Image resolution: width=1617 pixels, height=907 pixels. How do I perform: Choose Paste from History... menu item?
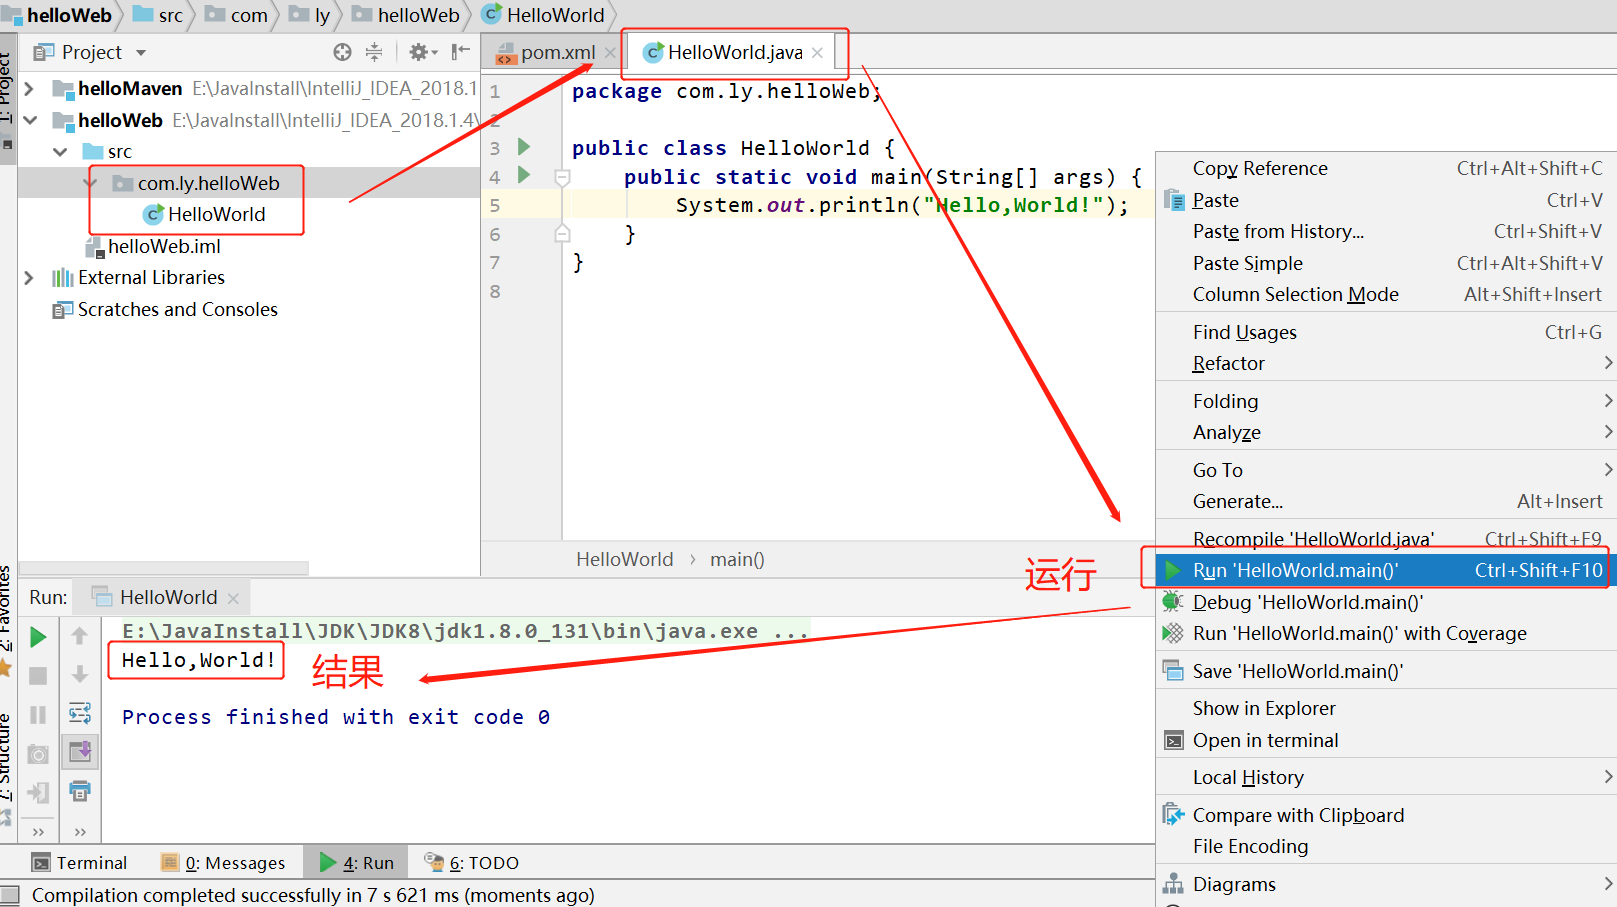click(1386, 231)
